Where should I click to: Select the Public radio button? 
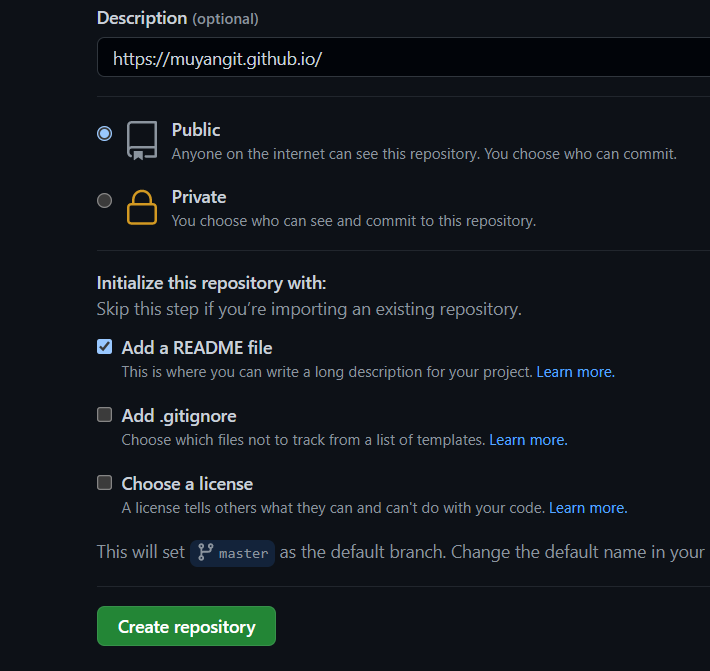coord(104,133)
